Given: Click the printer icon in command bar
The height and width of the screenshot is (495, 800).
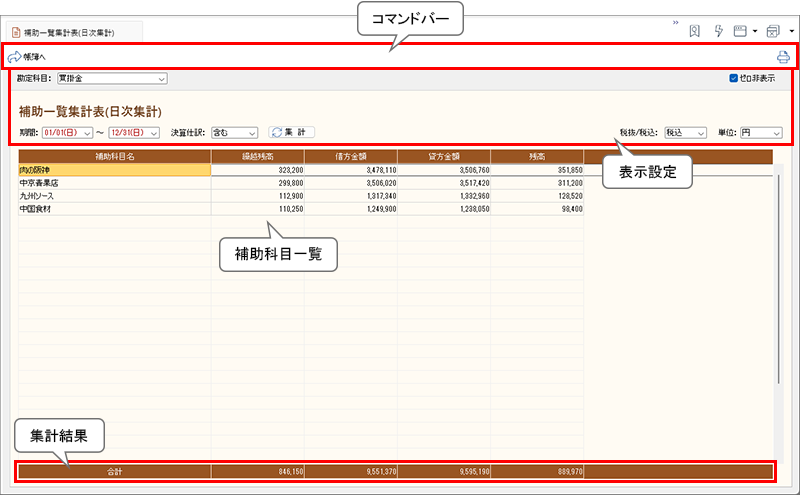Looking at the screenshot, I should 783,57.
